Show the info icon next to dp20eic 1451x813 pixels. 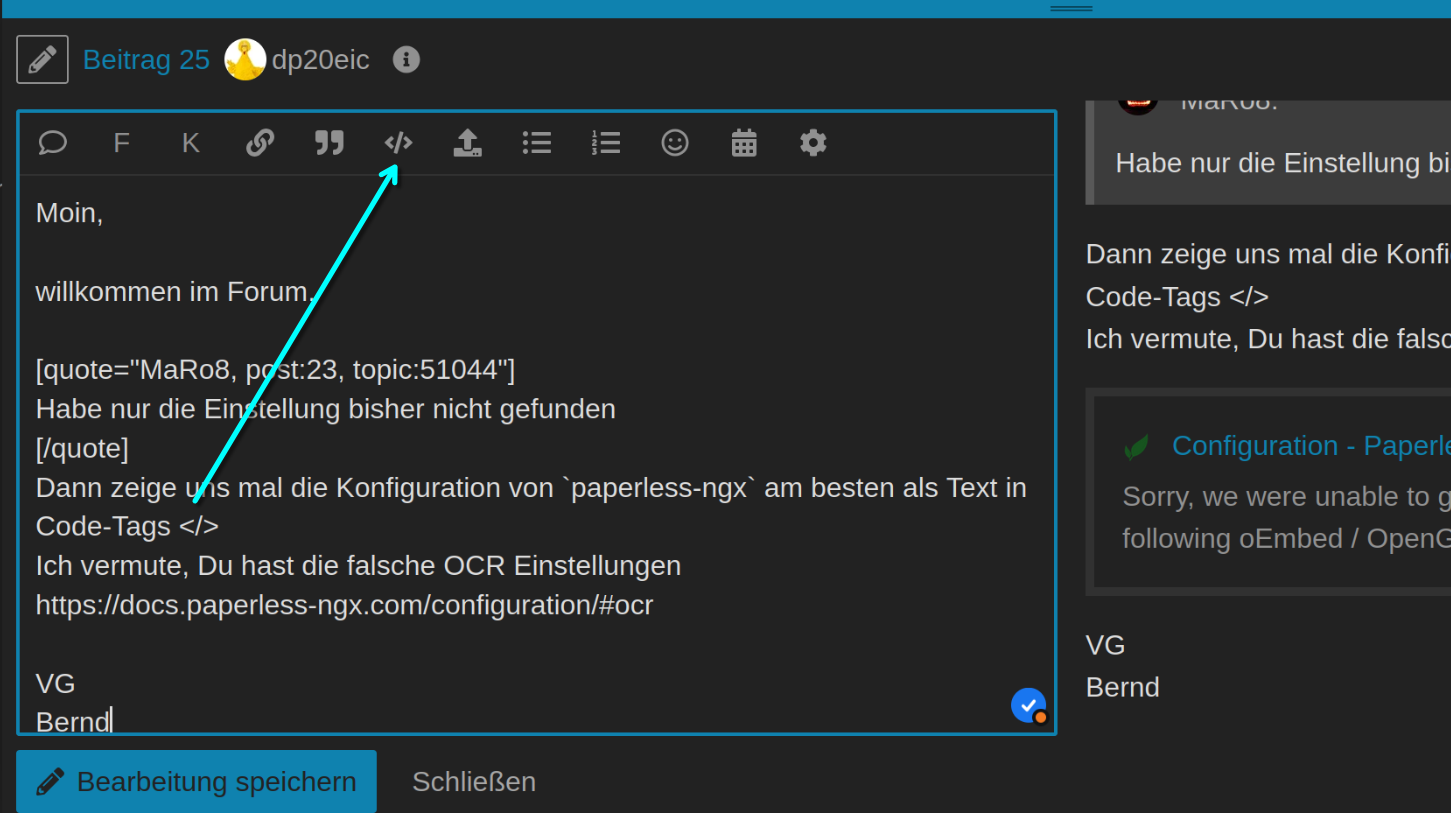coord(406,60)
